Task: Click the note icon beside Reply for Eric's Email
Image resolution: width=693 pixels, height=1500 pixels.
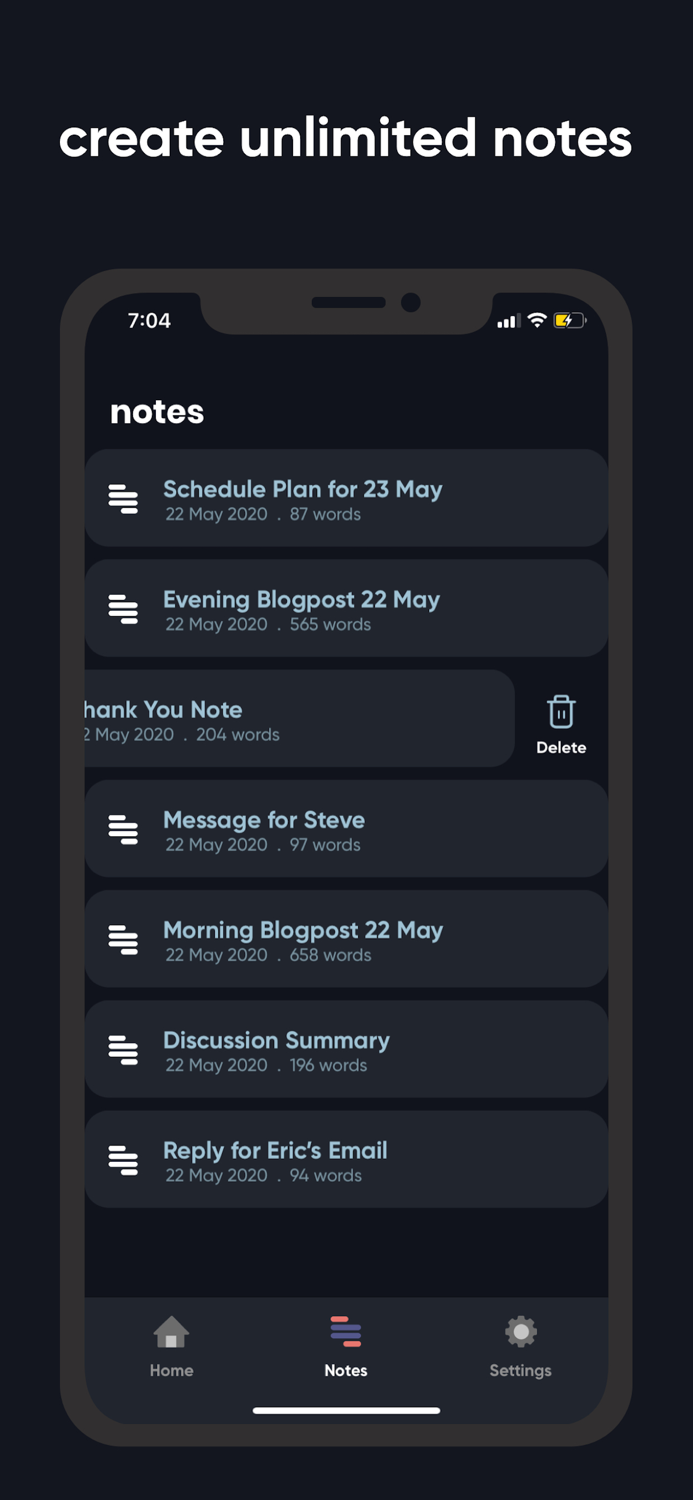Action: tap(124, 1159)
